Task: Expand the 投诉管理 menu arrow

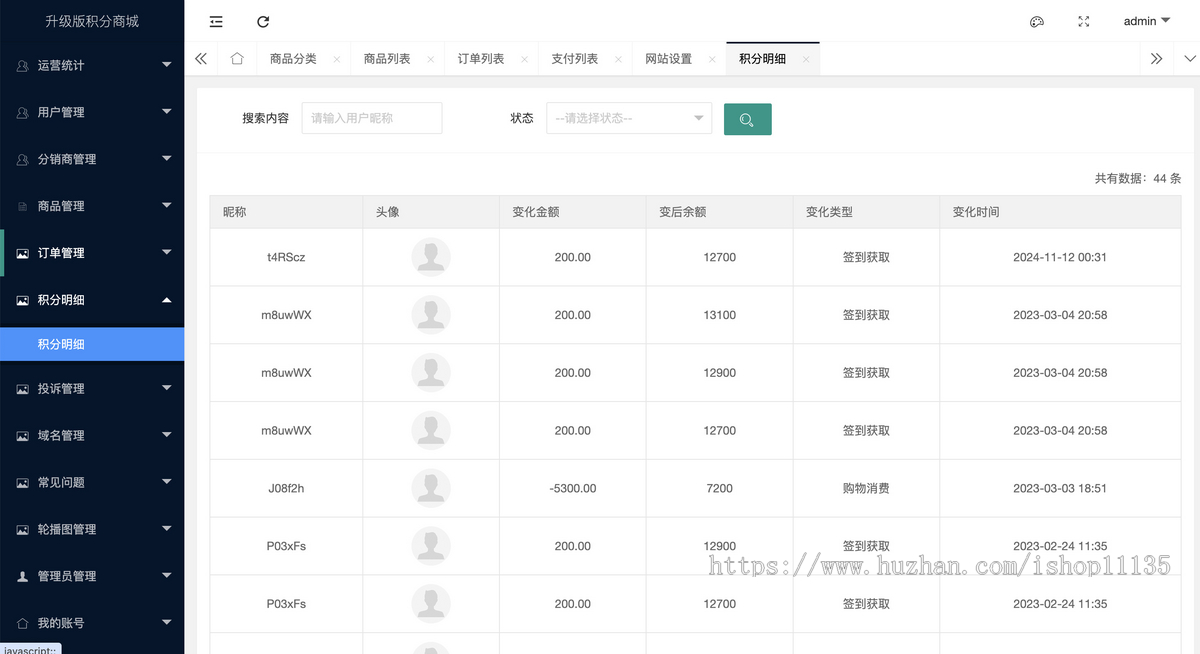Action: point(167,388)
